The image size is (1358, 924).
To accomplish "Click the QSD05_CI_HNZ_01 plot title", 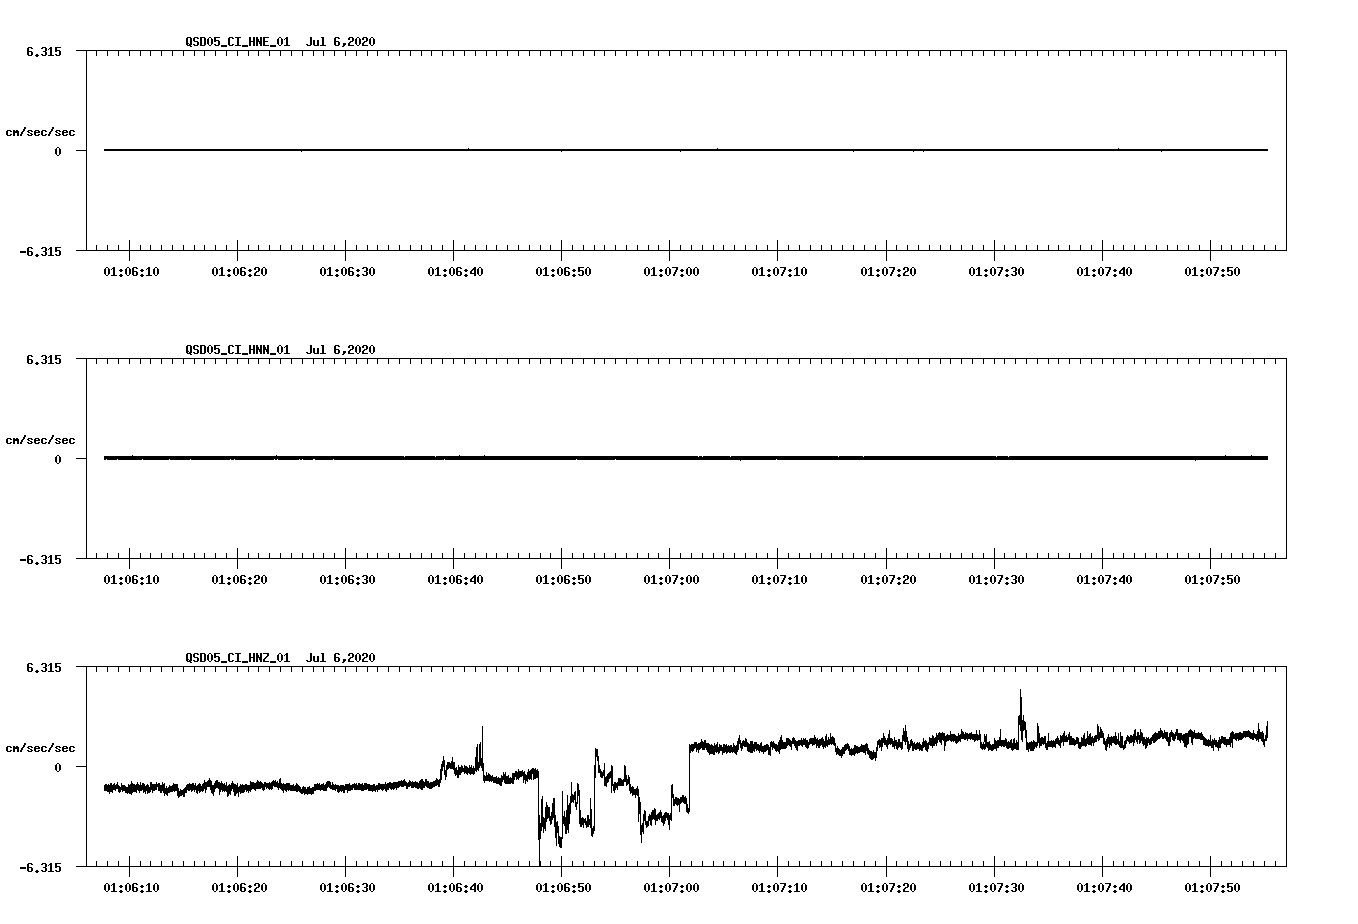I will point(238,657).
